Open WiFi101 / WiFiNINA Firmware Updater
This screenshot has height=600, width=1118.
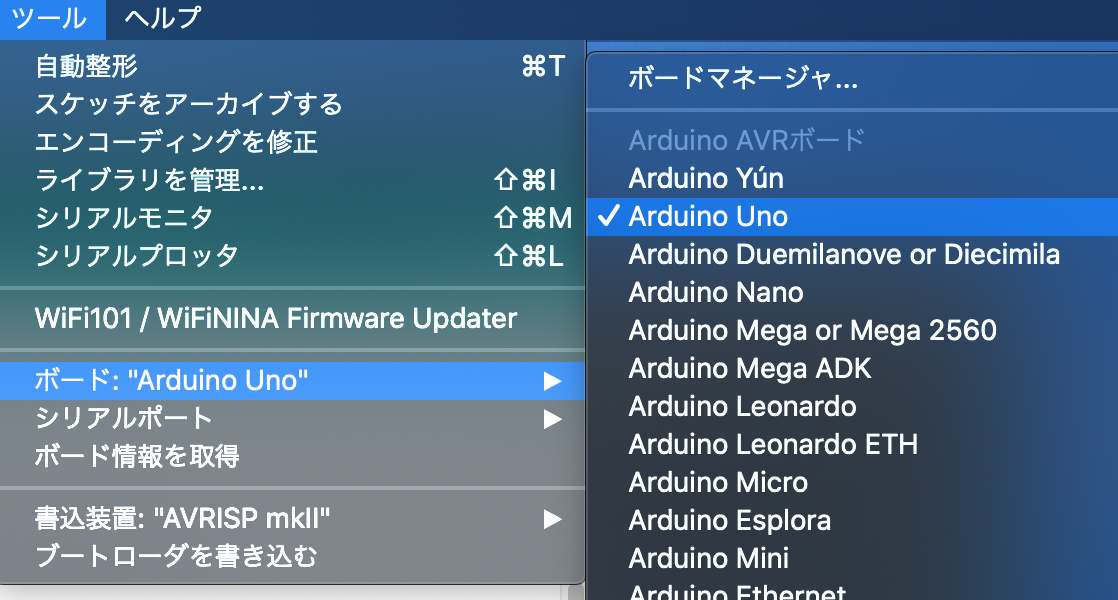276,319
